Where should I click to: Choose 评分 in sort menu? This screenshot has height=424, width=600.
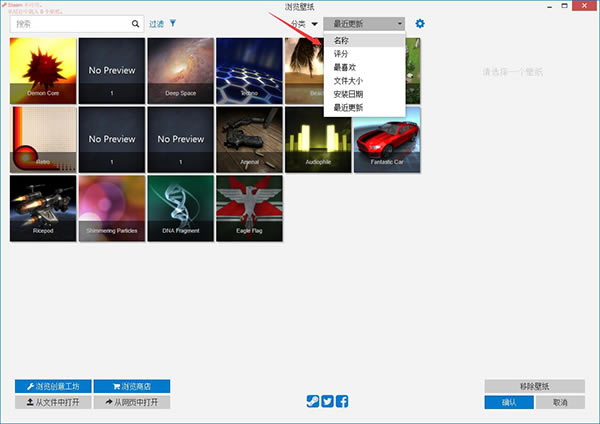tap(364, 54)
